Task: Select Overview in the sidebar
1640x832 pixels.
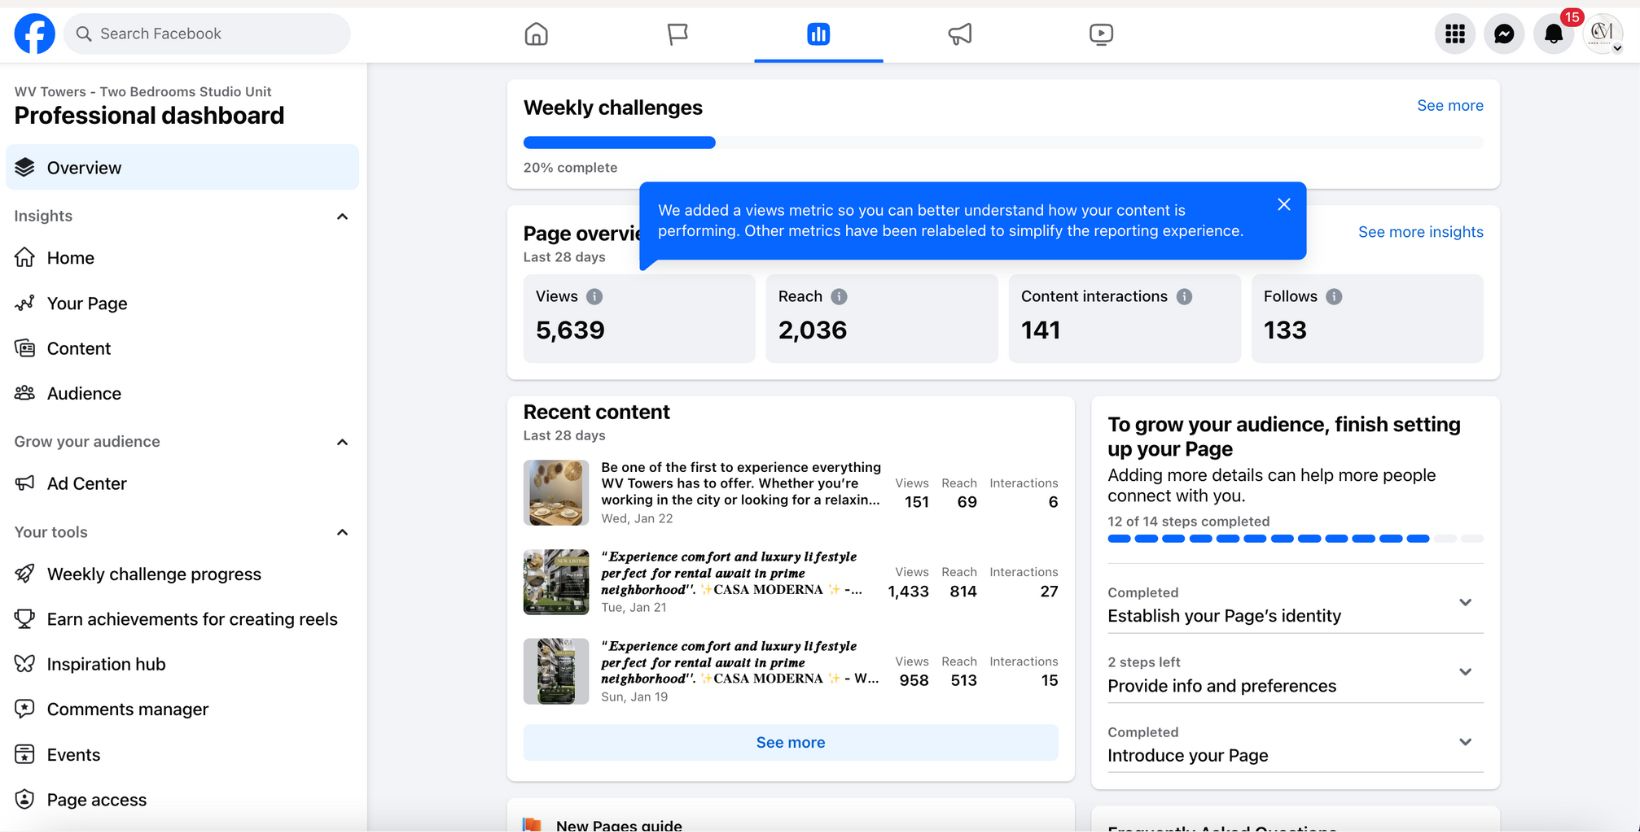Action: point(182,167)
